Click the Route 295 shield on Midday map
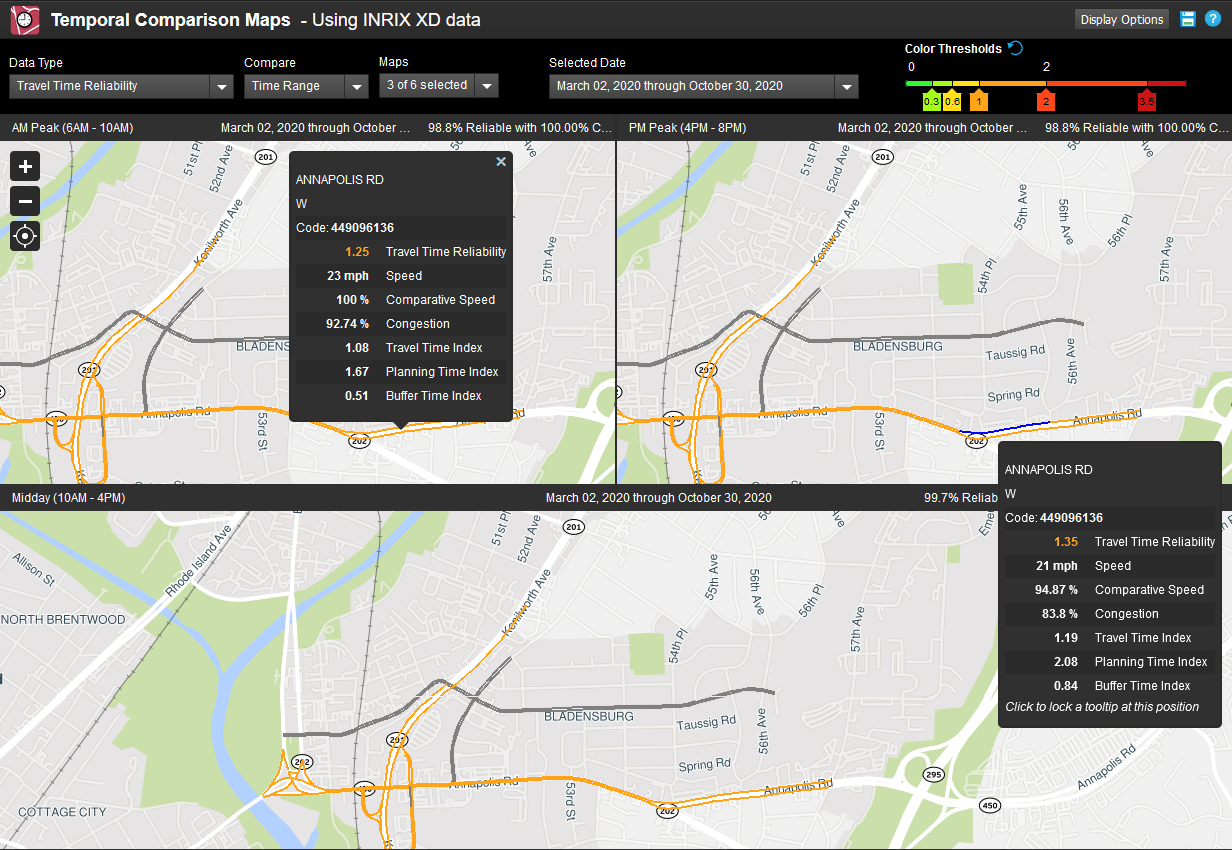Image resolution: width=1232 pixels, height=850 pixels. pyautogui.click(x=932, y=774)
